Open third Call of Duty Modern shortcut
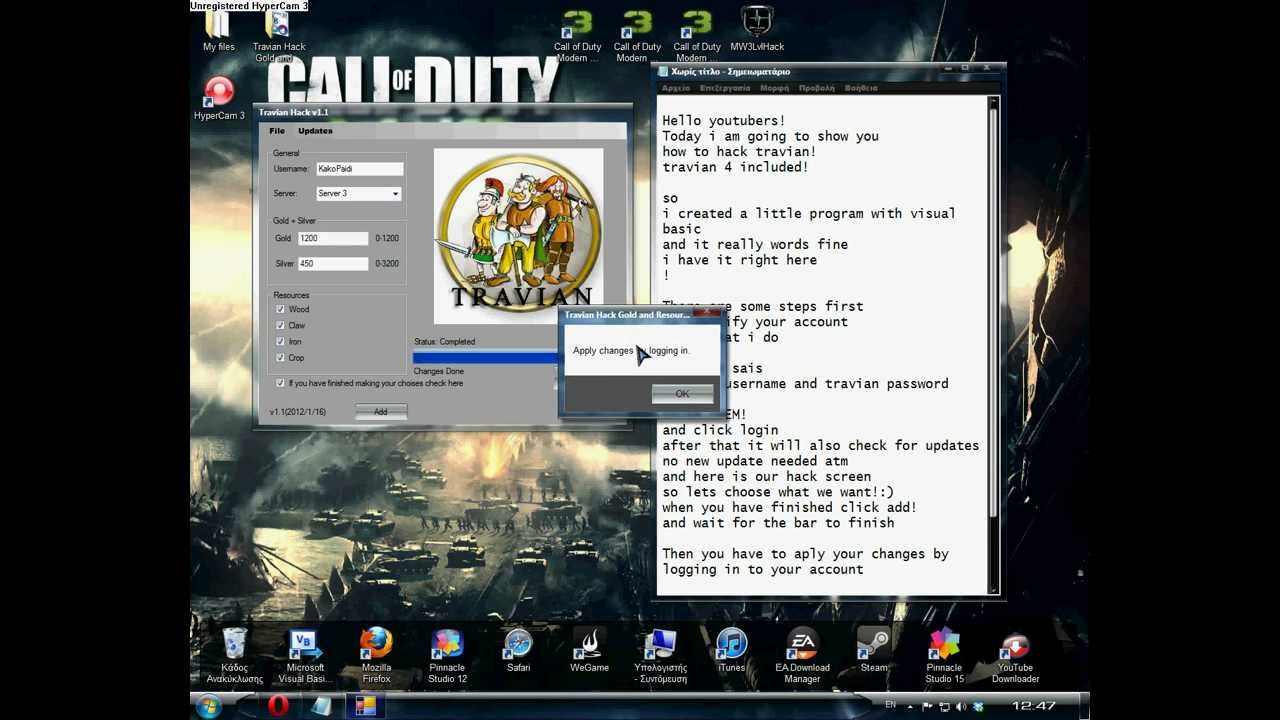Screen dimensions: 1280x720 tap(697, 35)
